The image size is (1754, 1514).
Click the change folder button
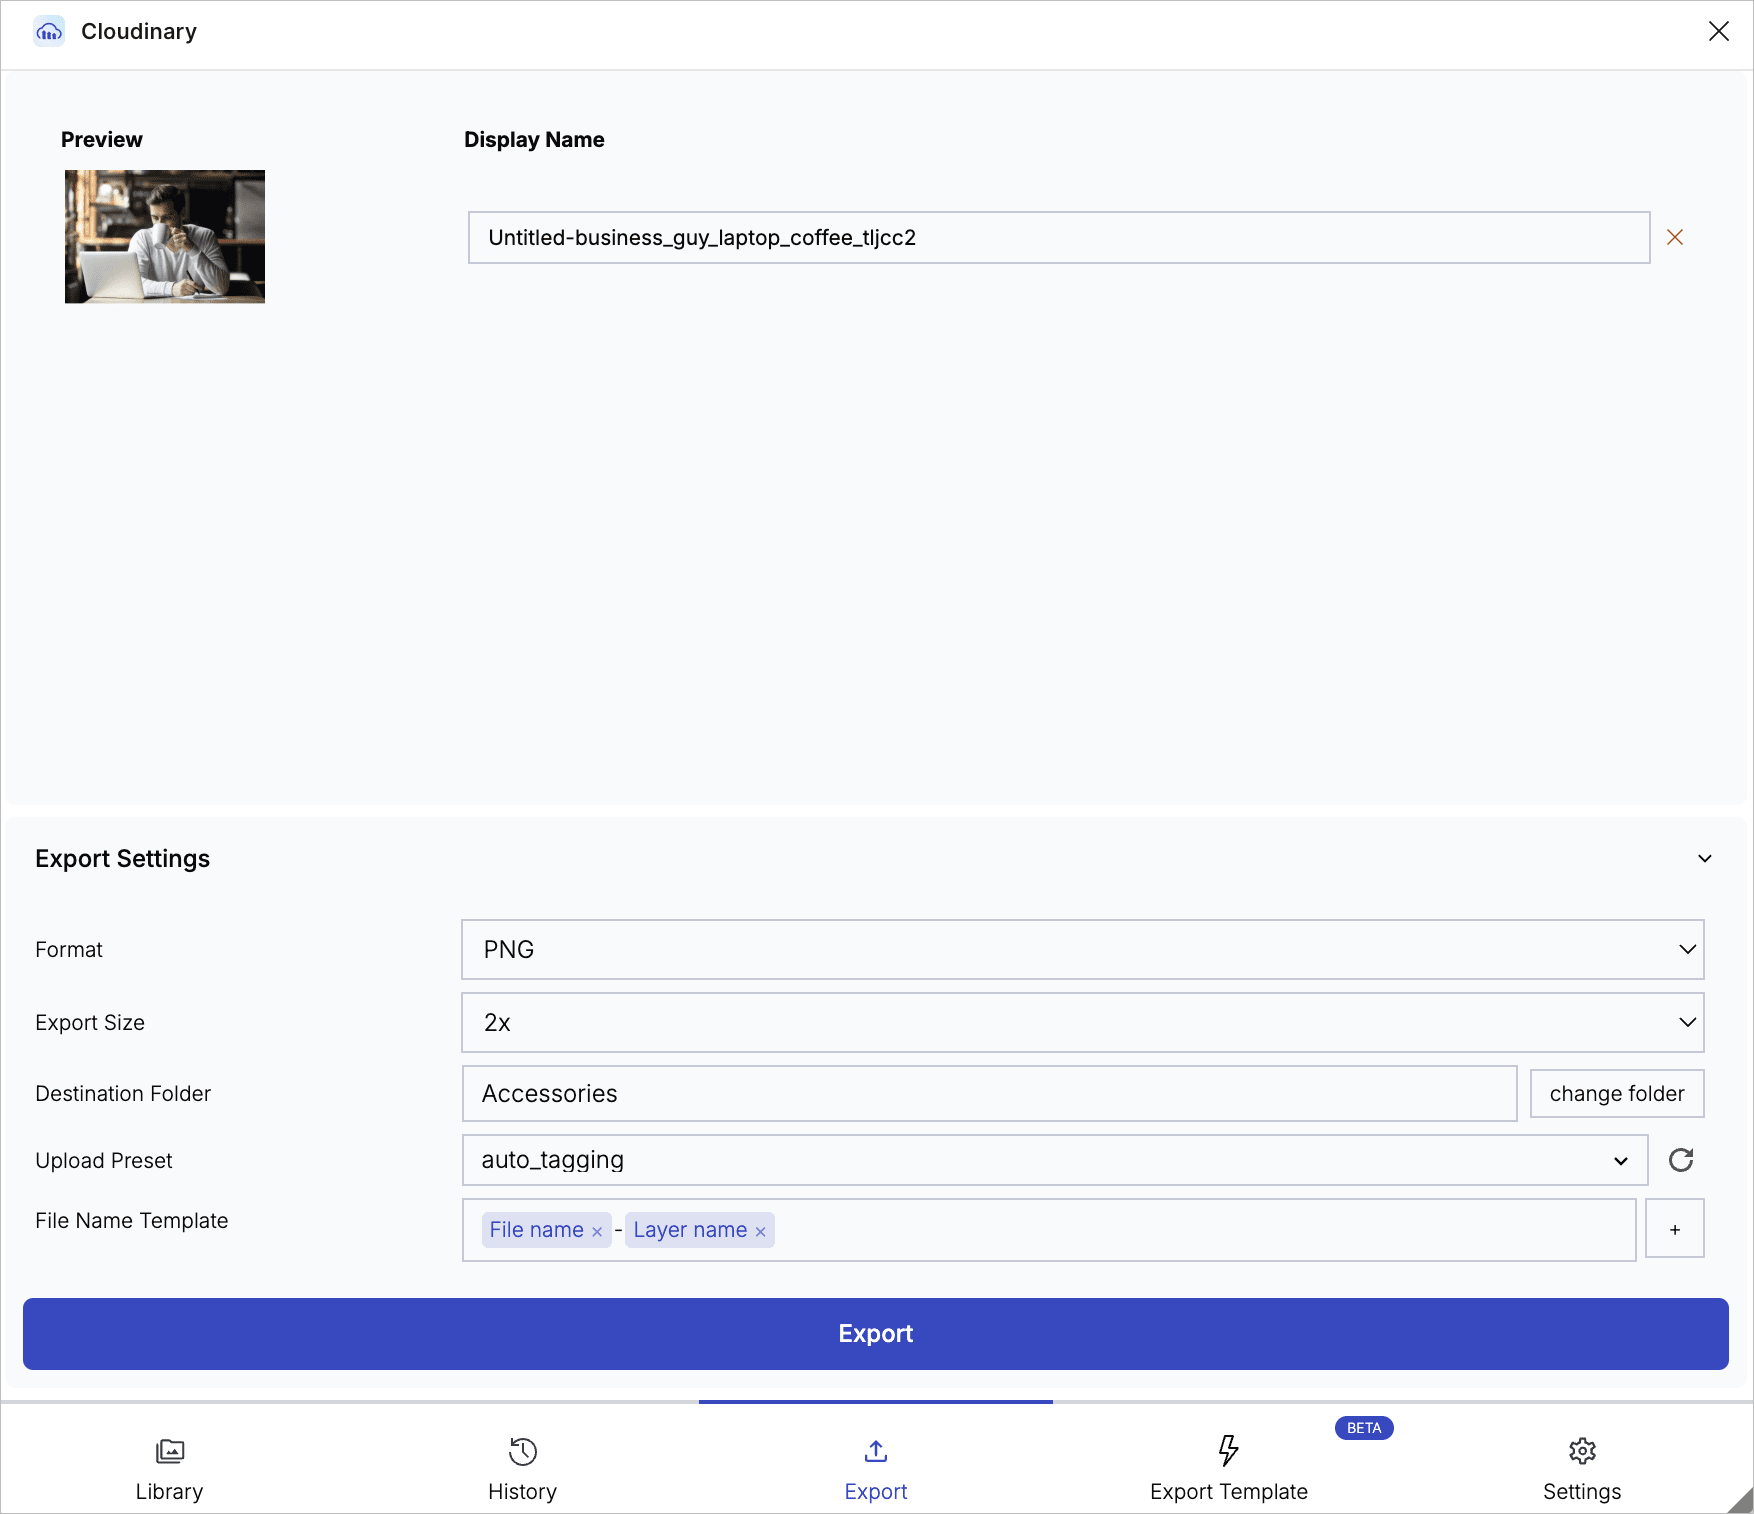point(1617,1093)
